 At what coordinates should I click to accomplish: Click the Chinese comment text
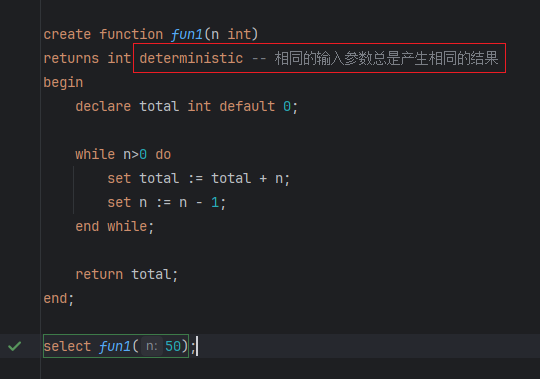pyautogui.click(x=386, y=58)
